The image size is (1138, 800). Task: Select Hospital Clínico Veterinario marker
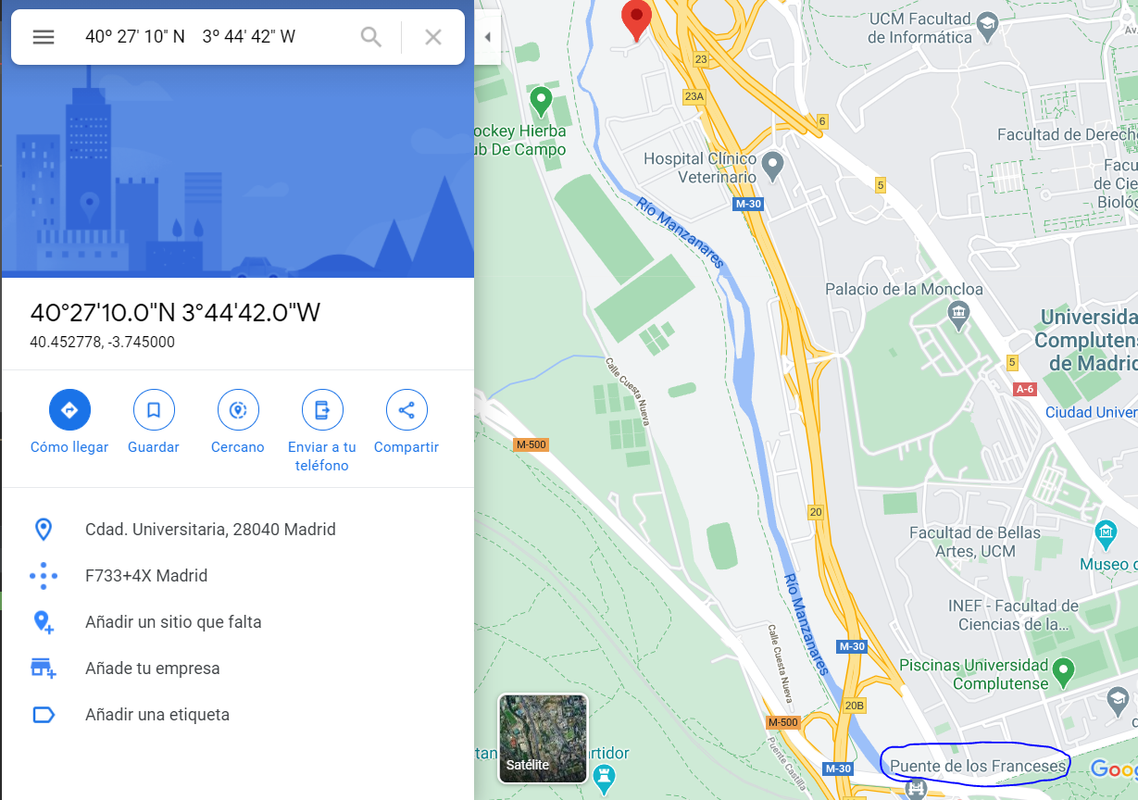tap(773, 166)
